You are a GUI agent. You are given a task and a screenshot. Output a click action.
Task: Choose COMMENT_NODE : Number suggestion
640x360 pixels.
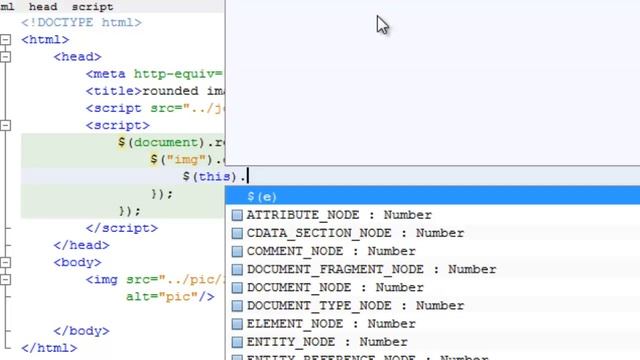(433, 251)
